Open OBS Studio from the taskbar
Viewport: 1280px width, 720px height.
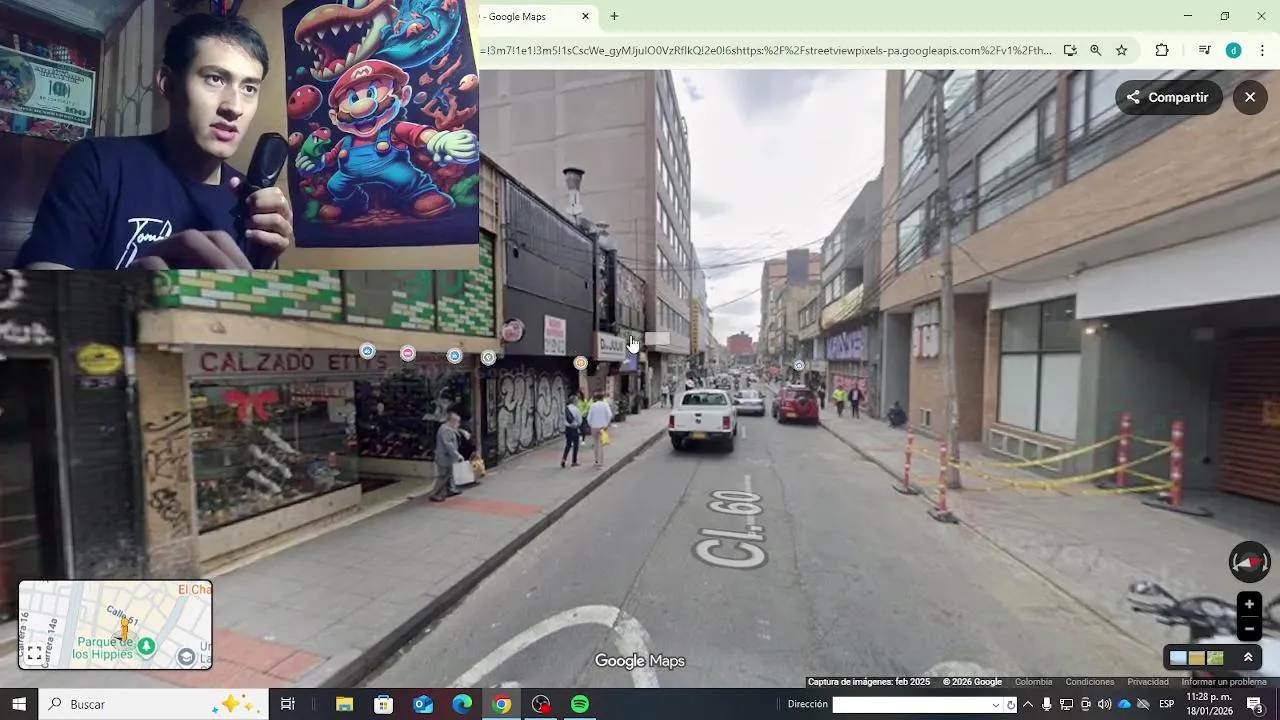(541, 704)
